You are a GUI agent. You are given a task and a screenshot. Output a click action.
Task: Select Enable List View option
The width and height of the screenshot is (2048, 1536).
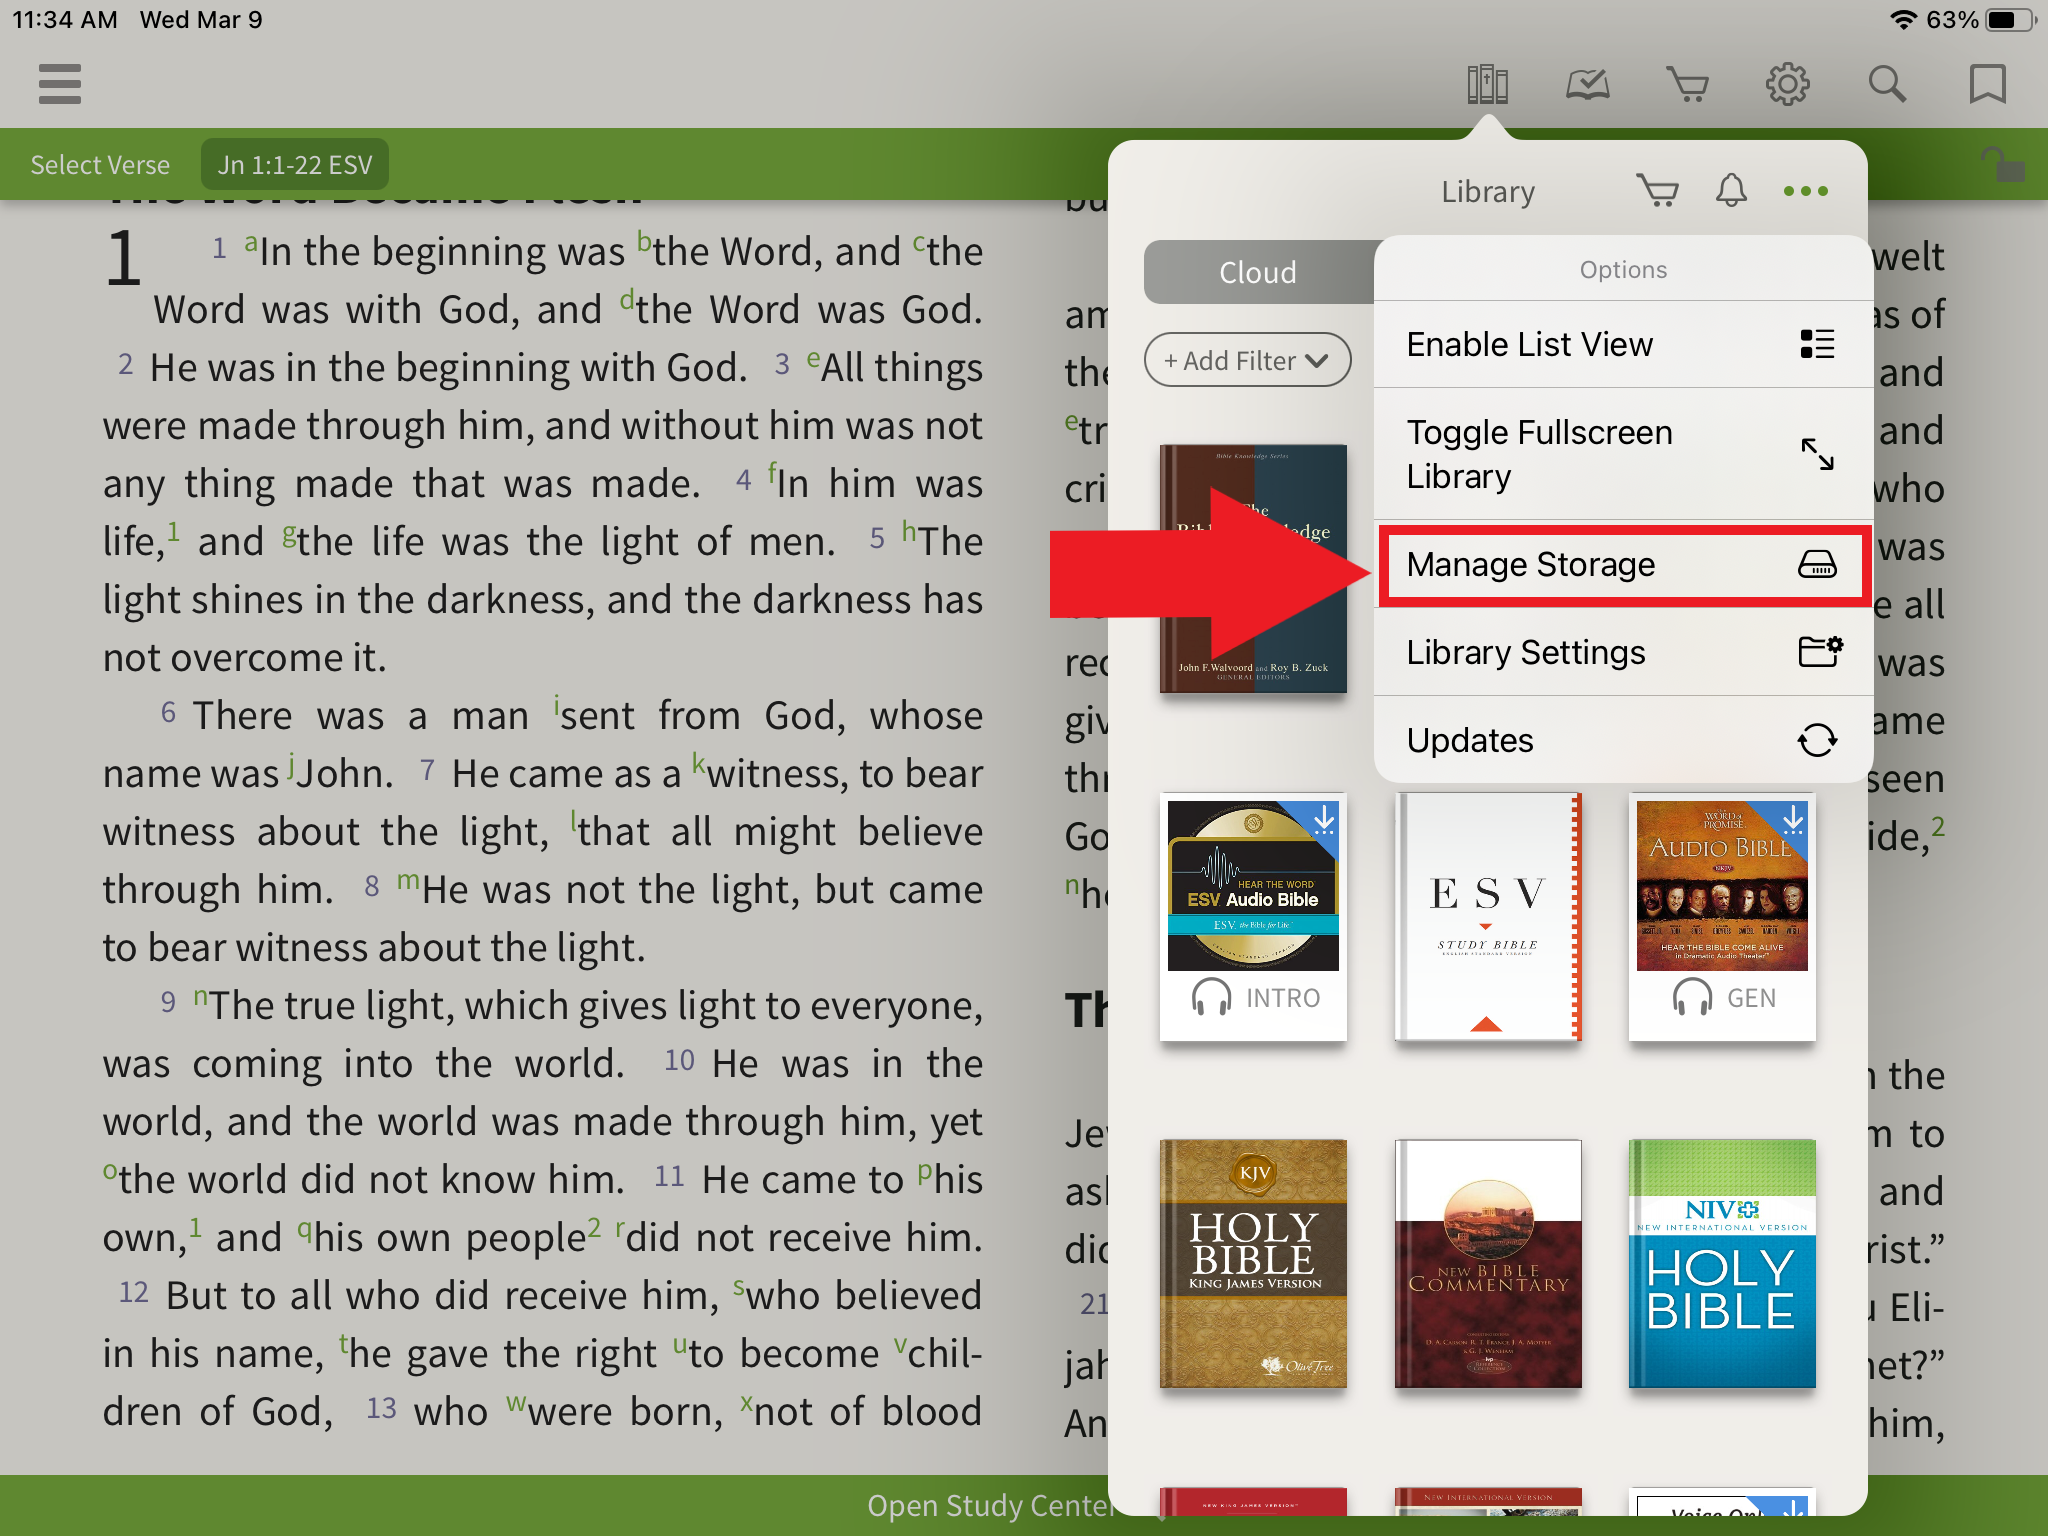(1622, 344)
